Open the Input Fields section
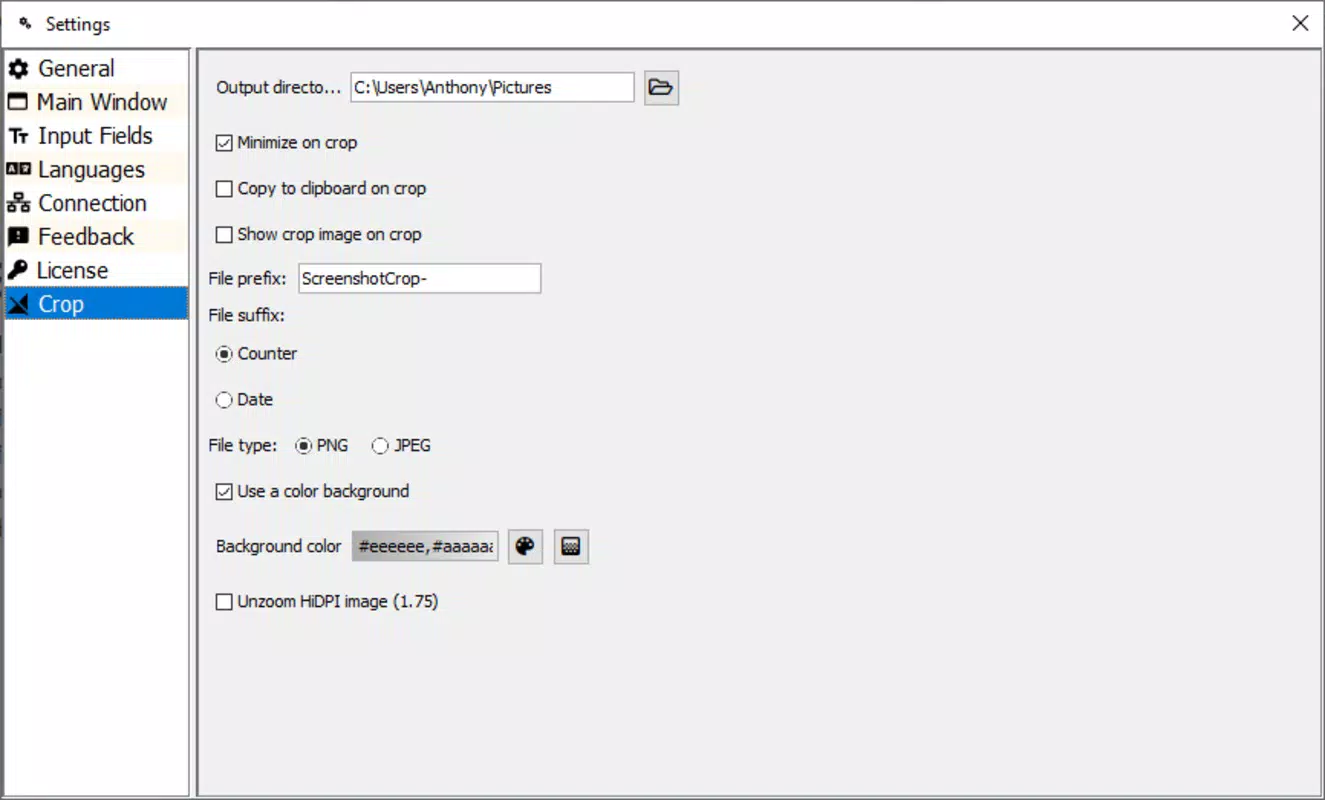 (x=96, y=136)
